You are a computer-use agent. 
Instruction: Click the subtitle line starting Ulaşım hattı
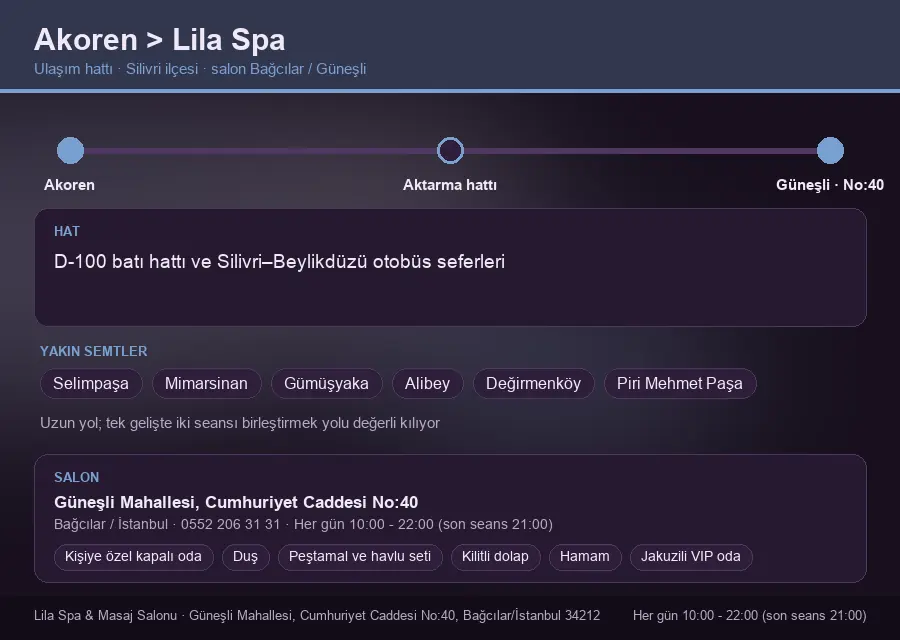(200, 69)
